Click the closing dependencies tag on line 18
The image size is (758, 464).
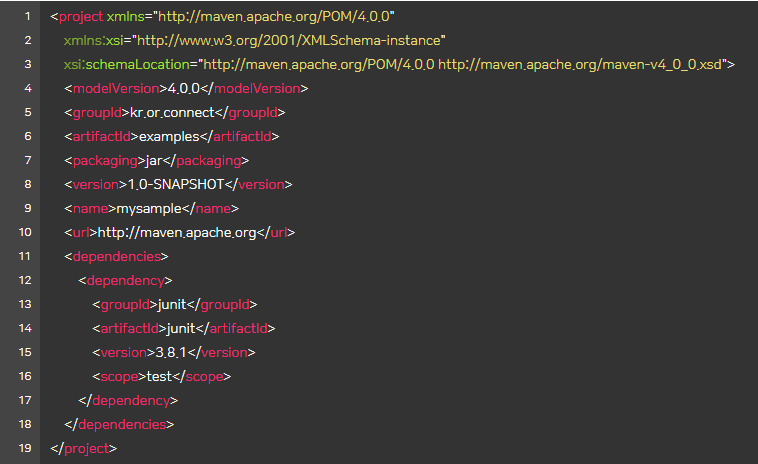pos(119,424)
